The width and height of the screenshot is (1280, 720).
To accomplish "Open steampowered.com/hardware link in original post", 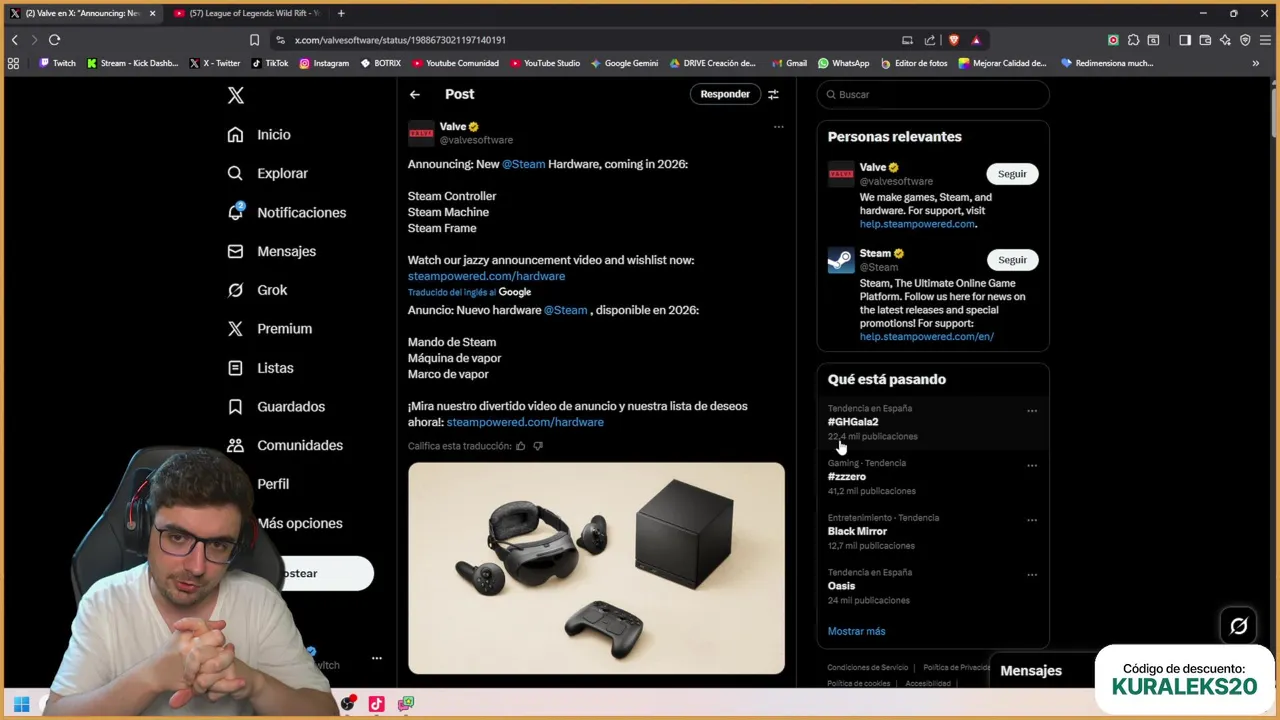I will pos(486,276).
